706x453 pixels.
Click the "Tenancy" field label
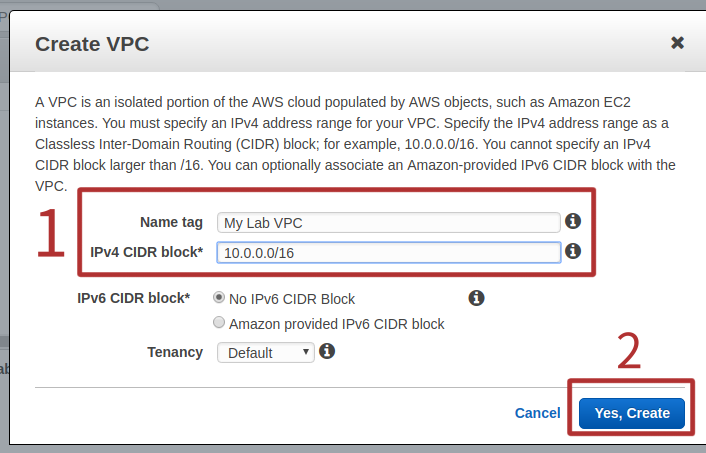click(175, 352)
